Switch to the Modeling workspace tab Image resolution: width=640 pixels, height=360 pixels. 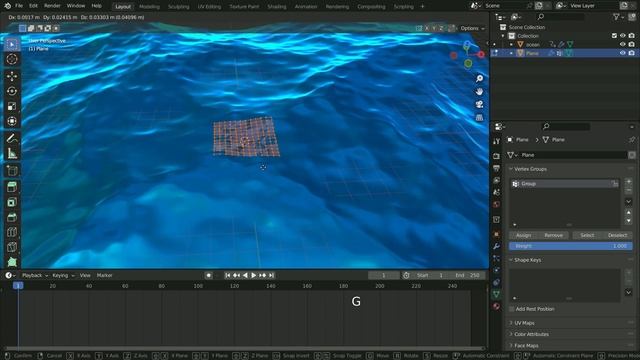point(149,7)
